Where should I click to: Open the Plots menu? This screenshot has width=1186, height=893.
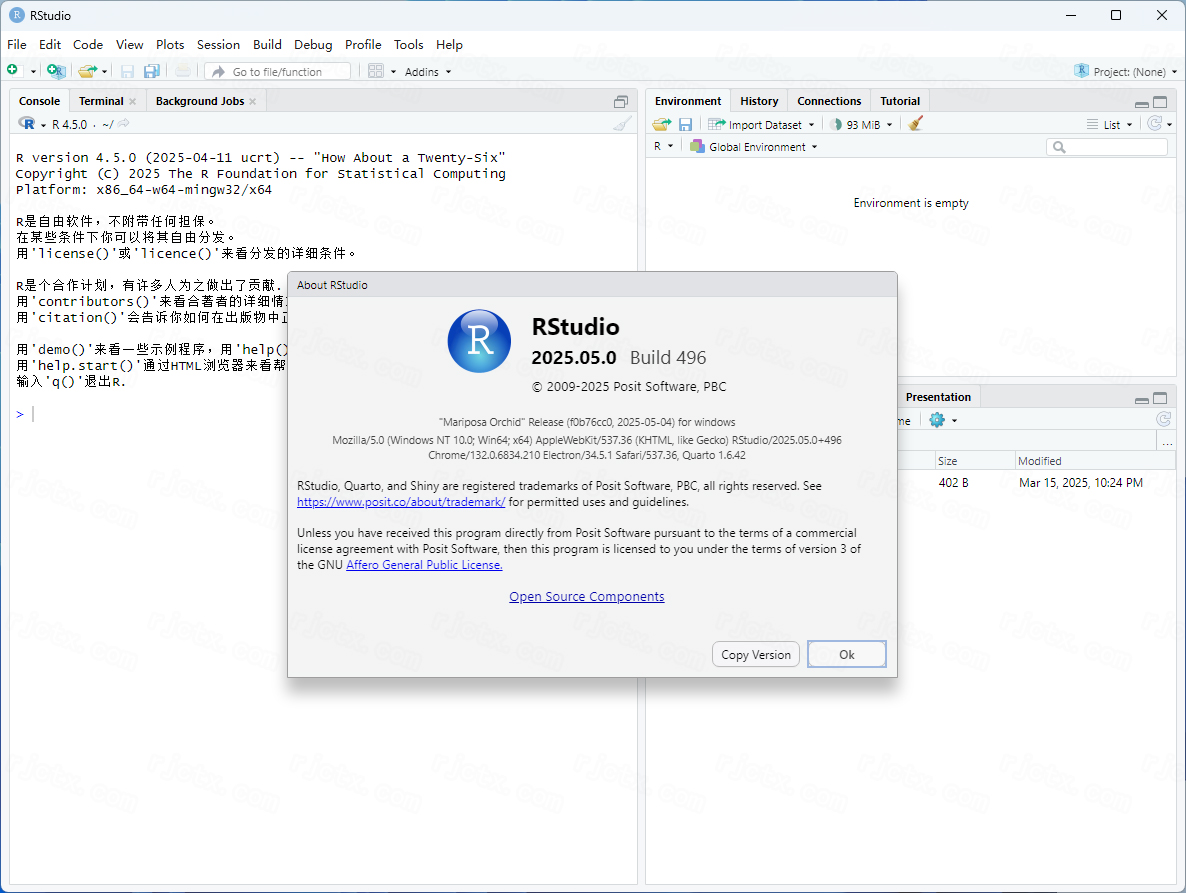click(x=170, y=45)
